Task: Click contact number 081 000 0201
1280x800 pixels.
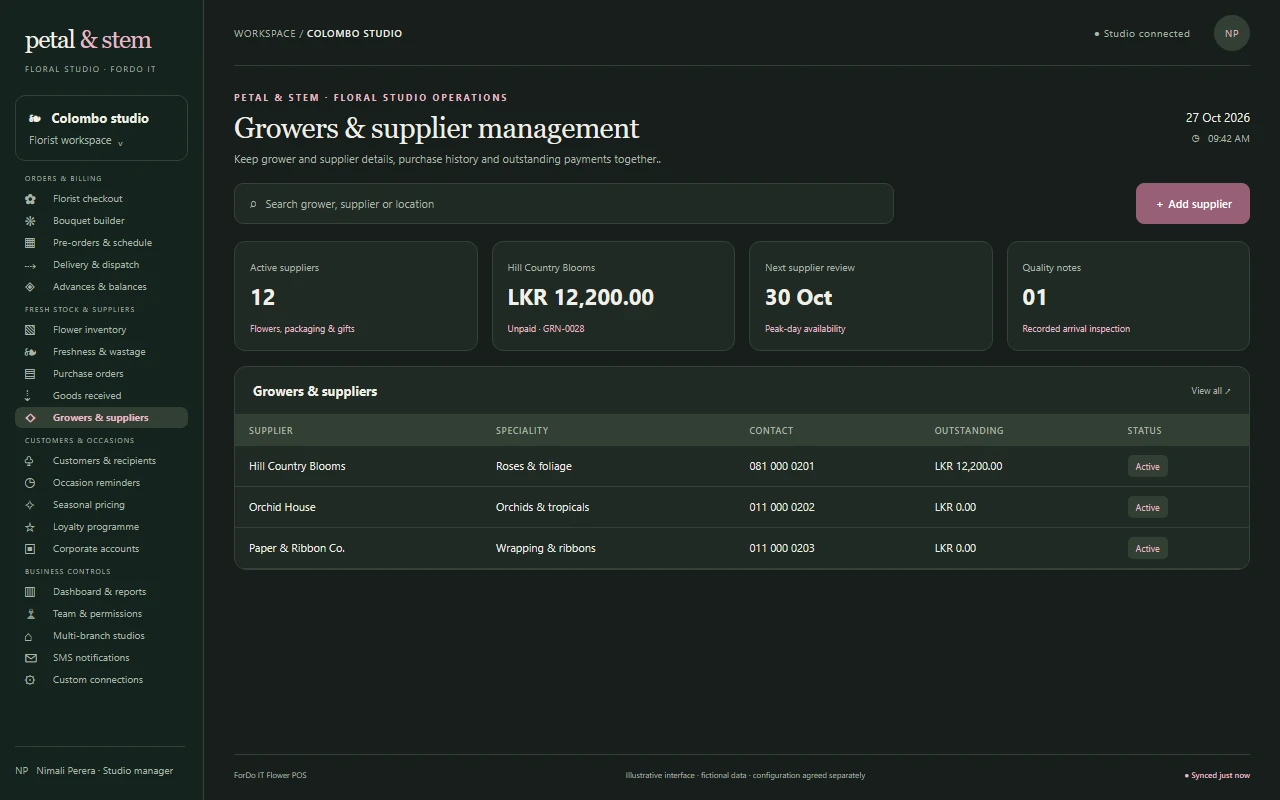Action: 782,466
